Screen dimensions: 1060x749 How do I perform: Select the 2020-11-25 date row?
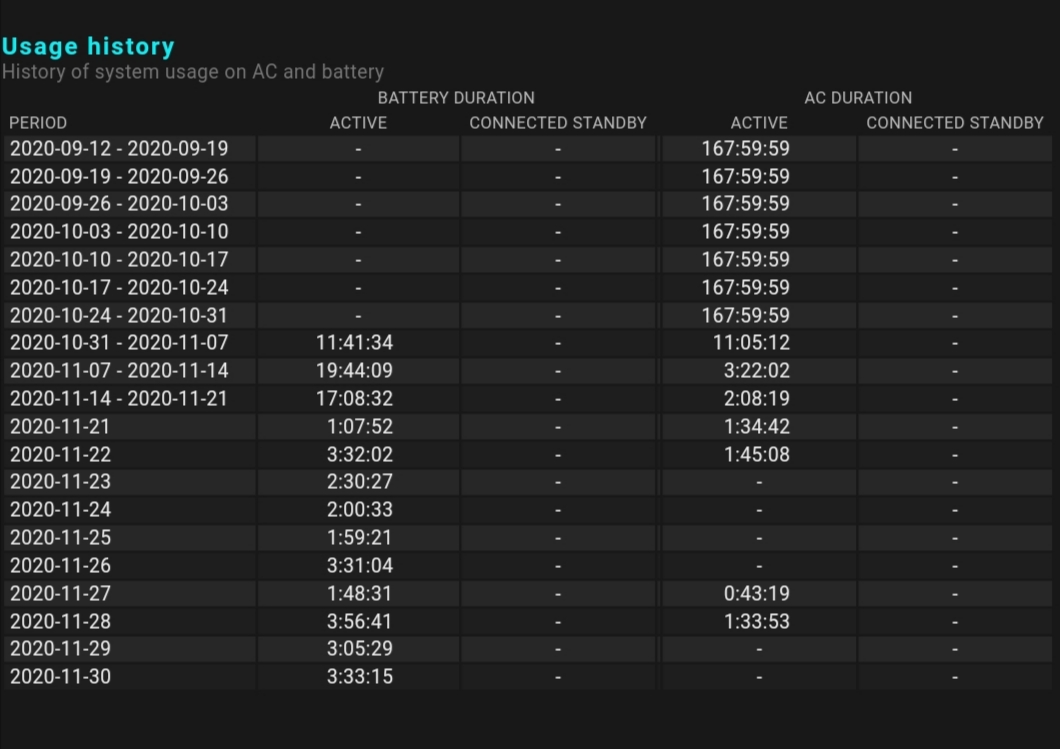(527, 537)
